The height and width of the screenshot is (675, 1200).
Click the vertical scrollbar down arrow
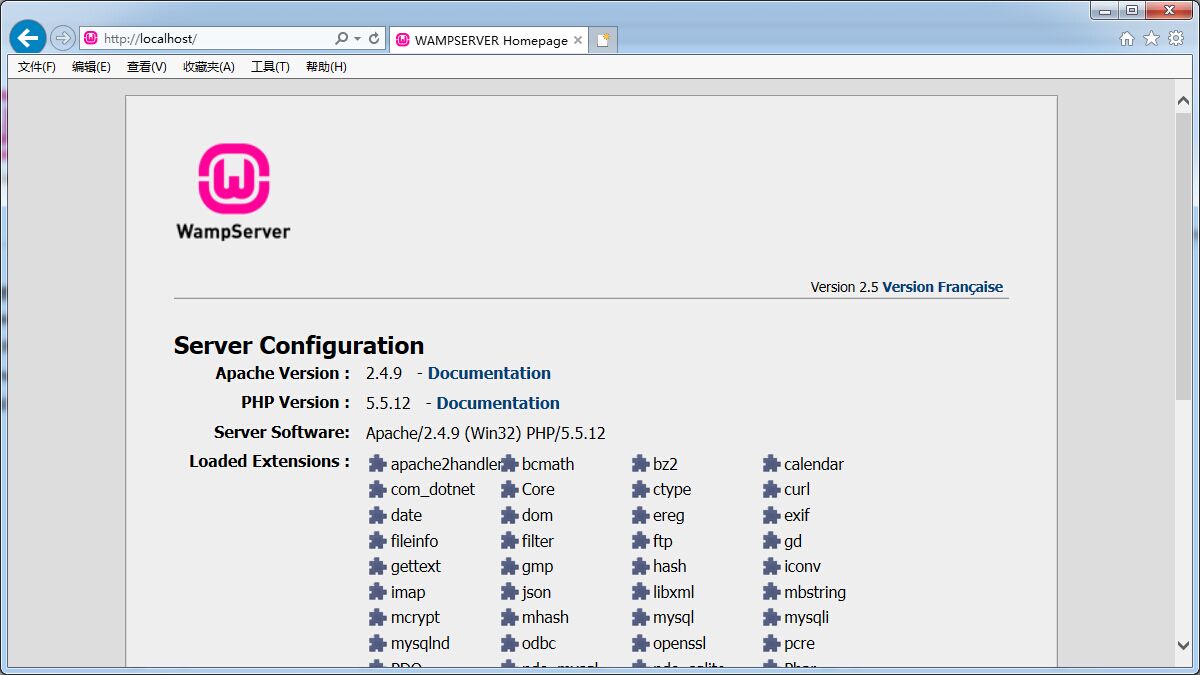tap(1183, 645)
